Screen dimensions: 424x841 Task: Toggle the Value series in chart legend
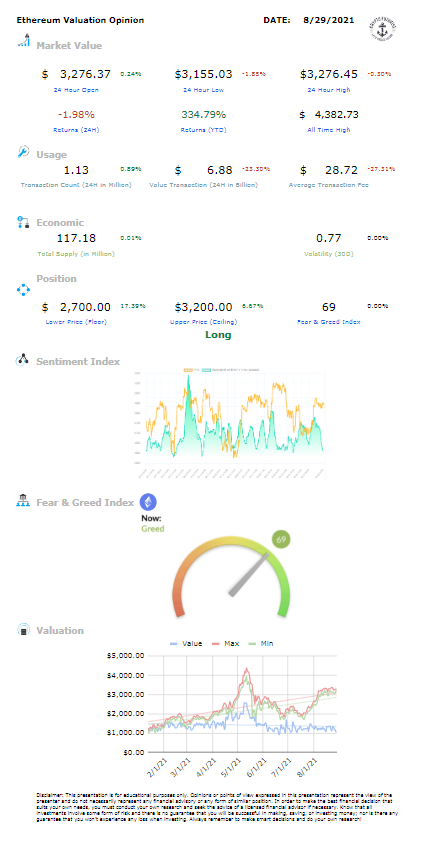pyautogui.click(x=185, y=643)
